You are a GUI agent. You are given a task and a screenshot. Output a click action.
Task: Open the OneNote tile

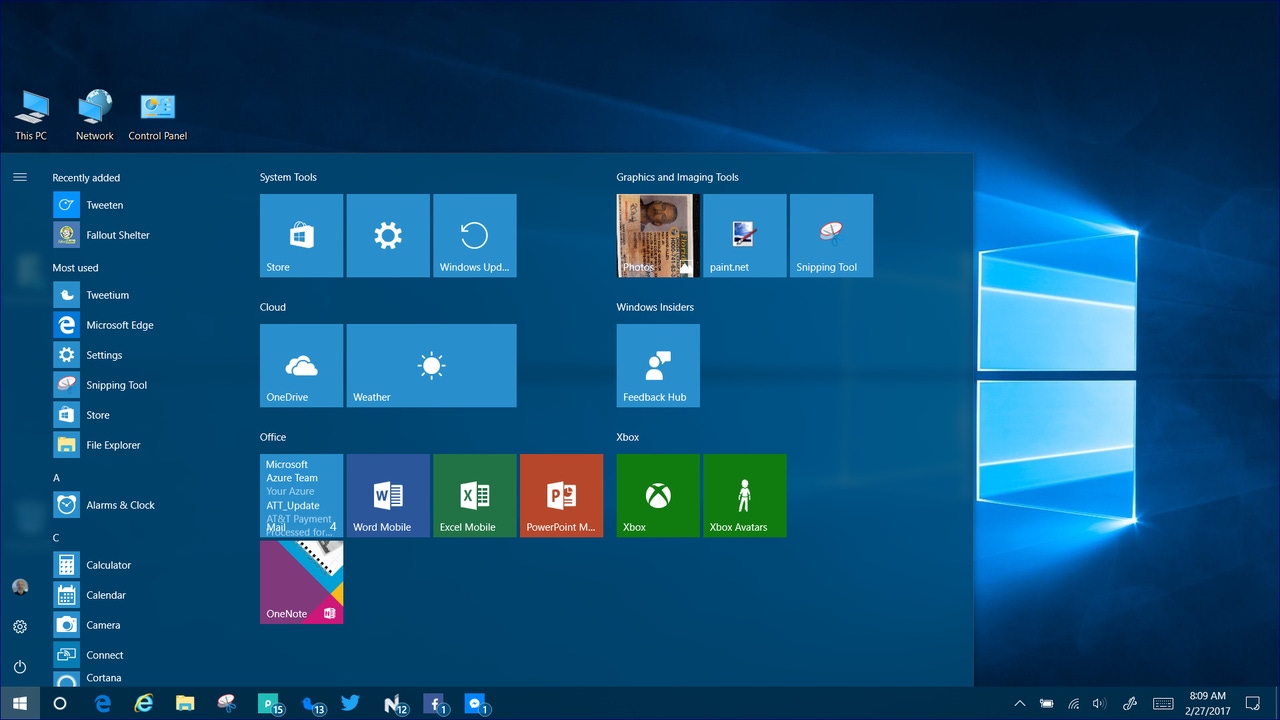301,582
